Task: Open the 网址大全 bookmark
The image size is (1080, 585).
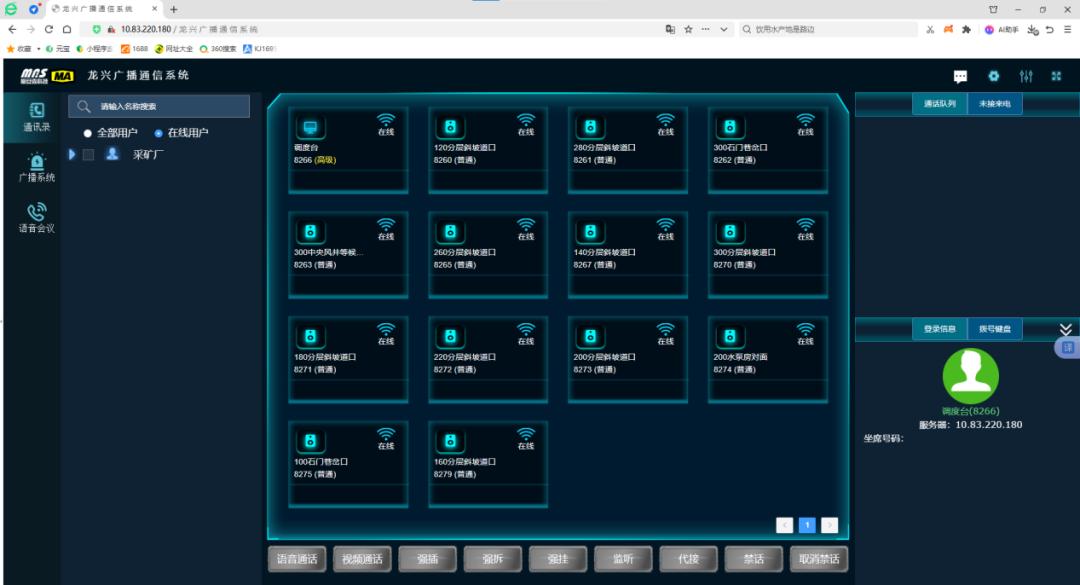Action: click(174, 49)
